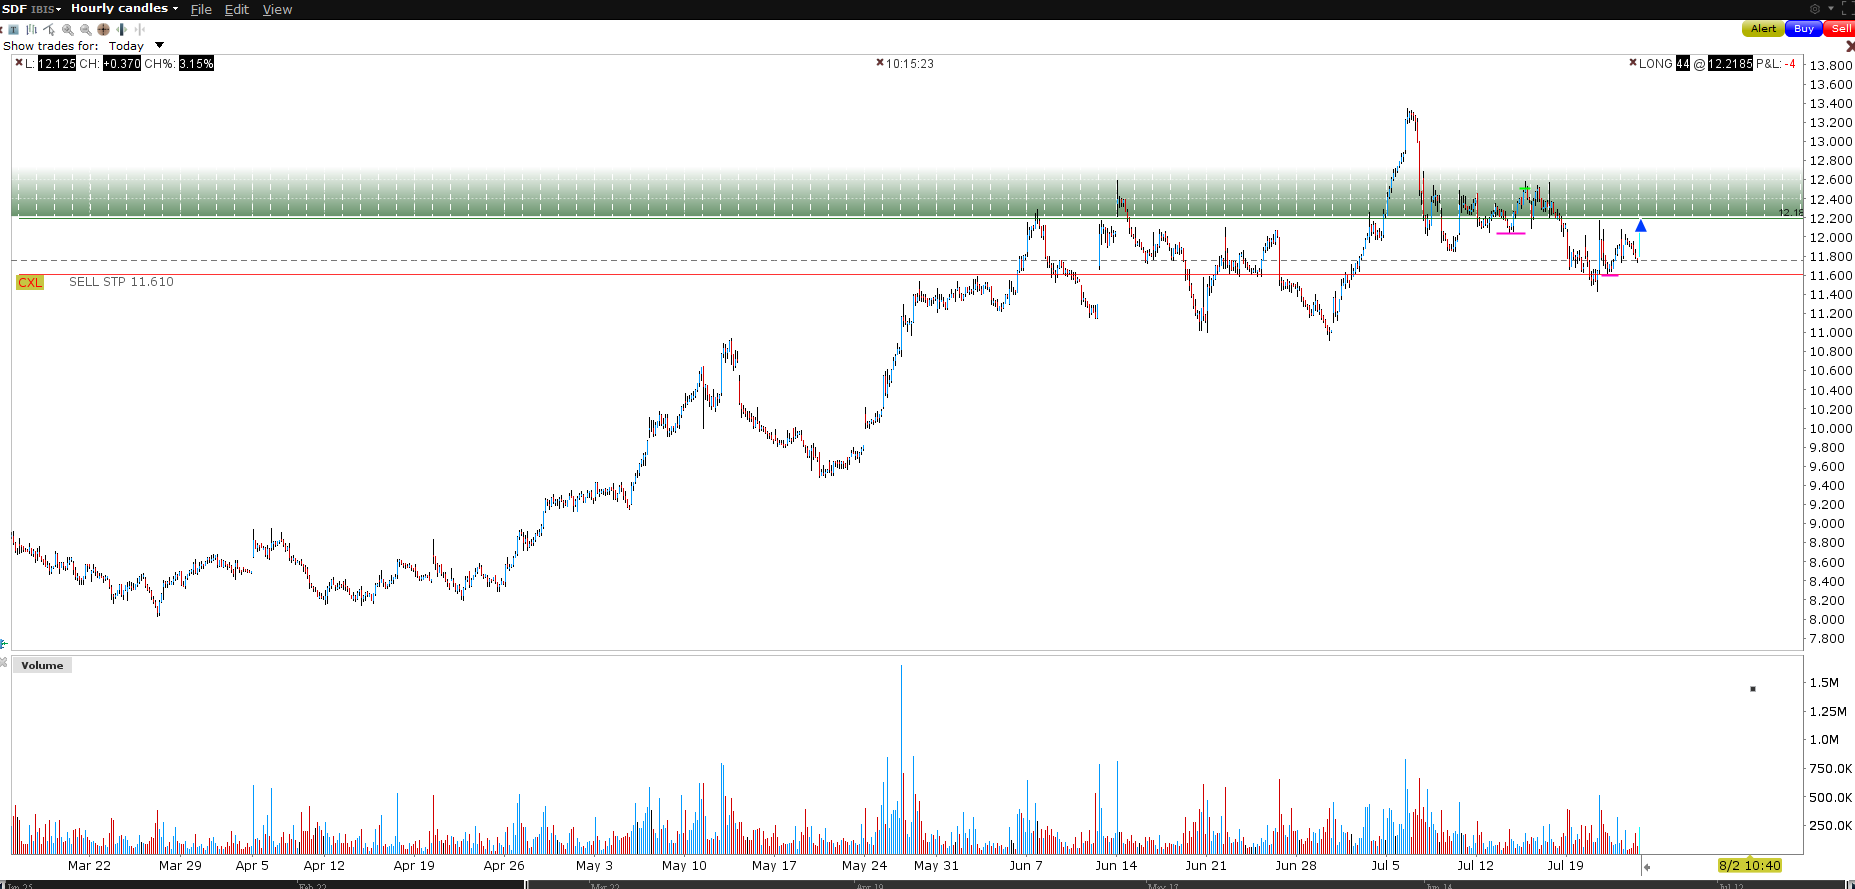This screenshot has height=889, width=1855.
Task: Click the Mar 22 date axis label
Action: (x=89, y=866)
